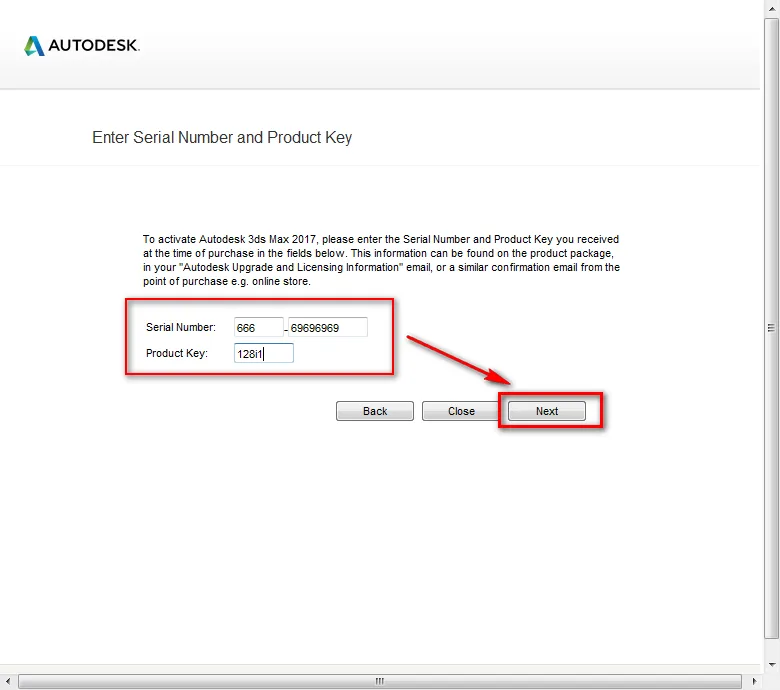This screenshot has height=690, width=780.
Task: Click the activation instructions paragraph
Action: point(381,260)
